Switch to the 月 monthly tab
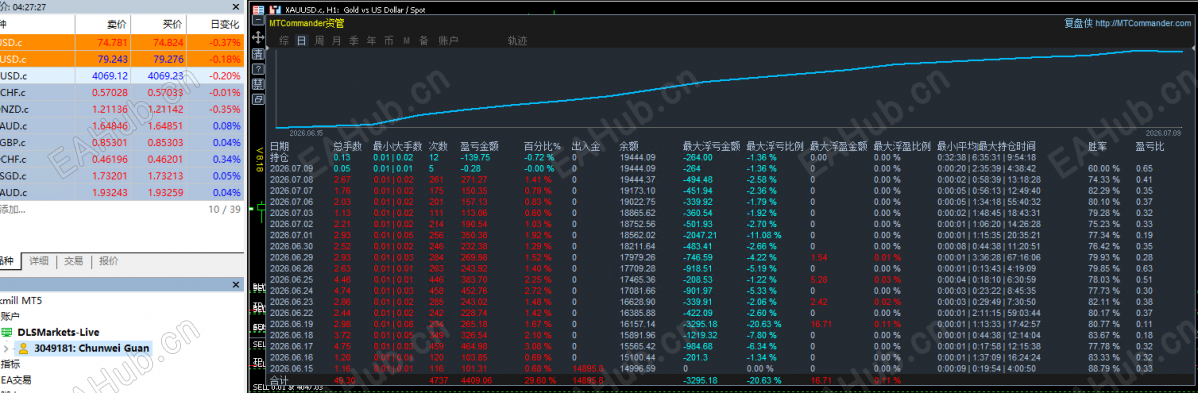Screen dimensions: 1198x393 click(336, 41)
